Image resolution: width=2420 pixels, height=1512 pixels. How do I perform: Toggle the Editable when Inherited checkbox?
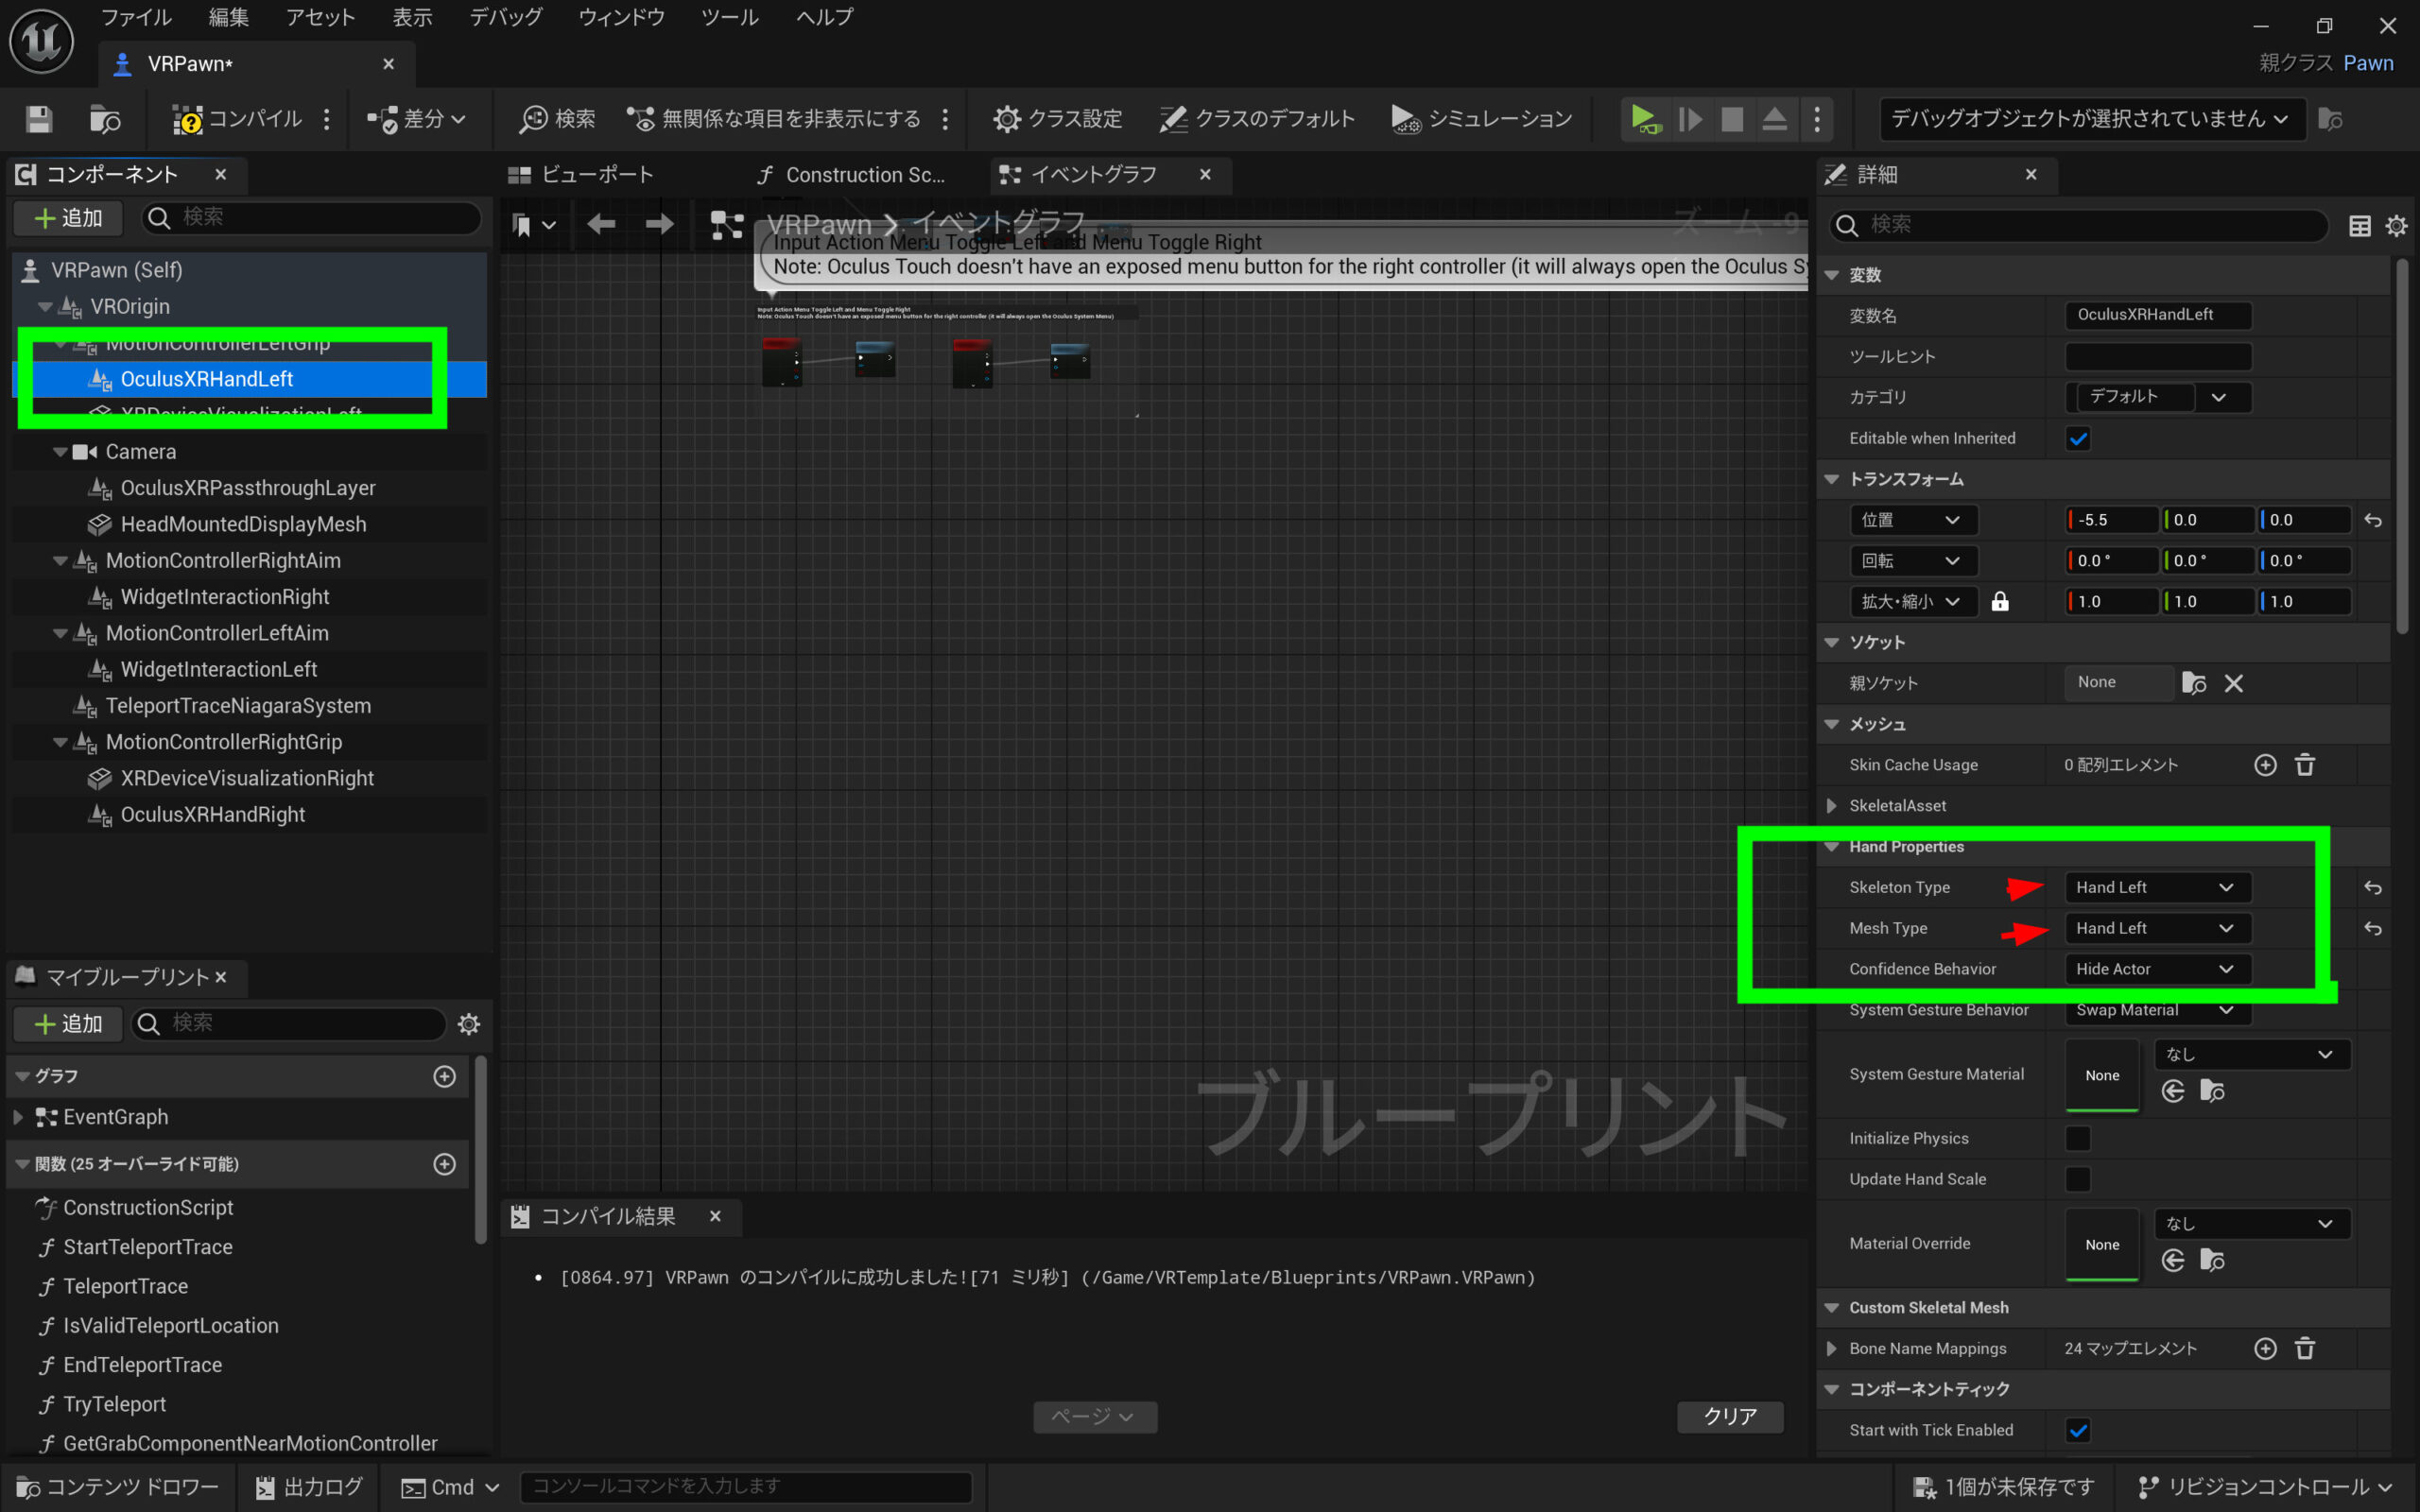pyautogui.click(x=2078, y=438)
